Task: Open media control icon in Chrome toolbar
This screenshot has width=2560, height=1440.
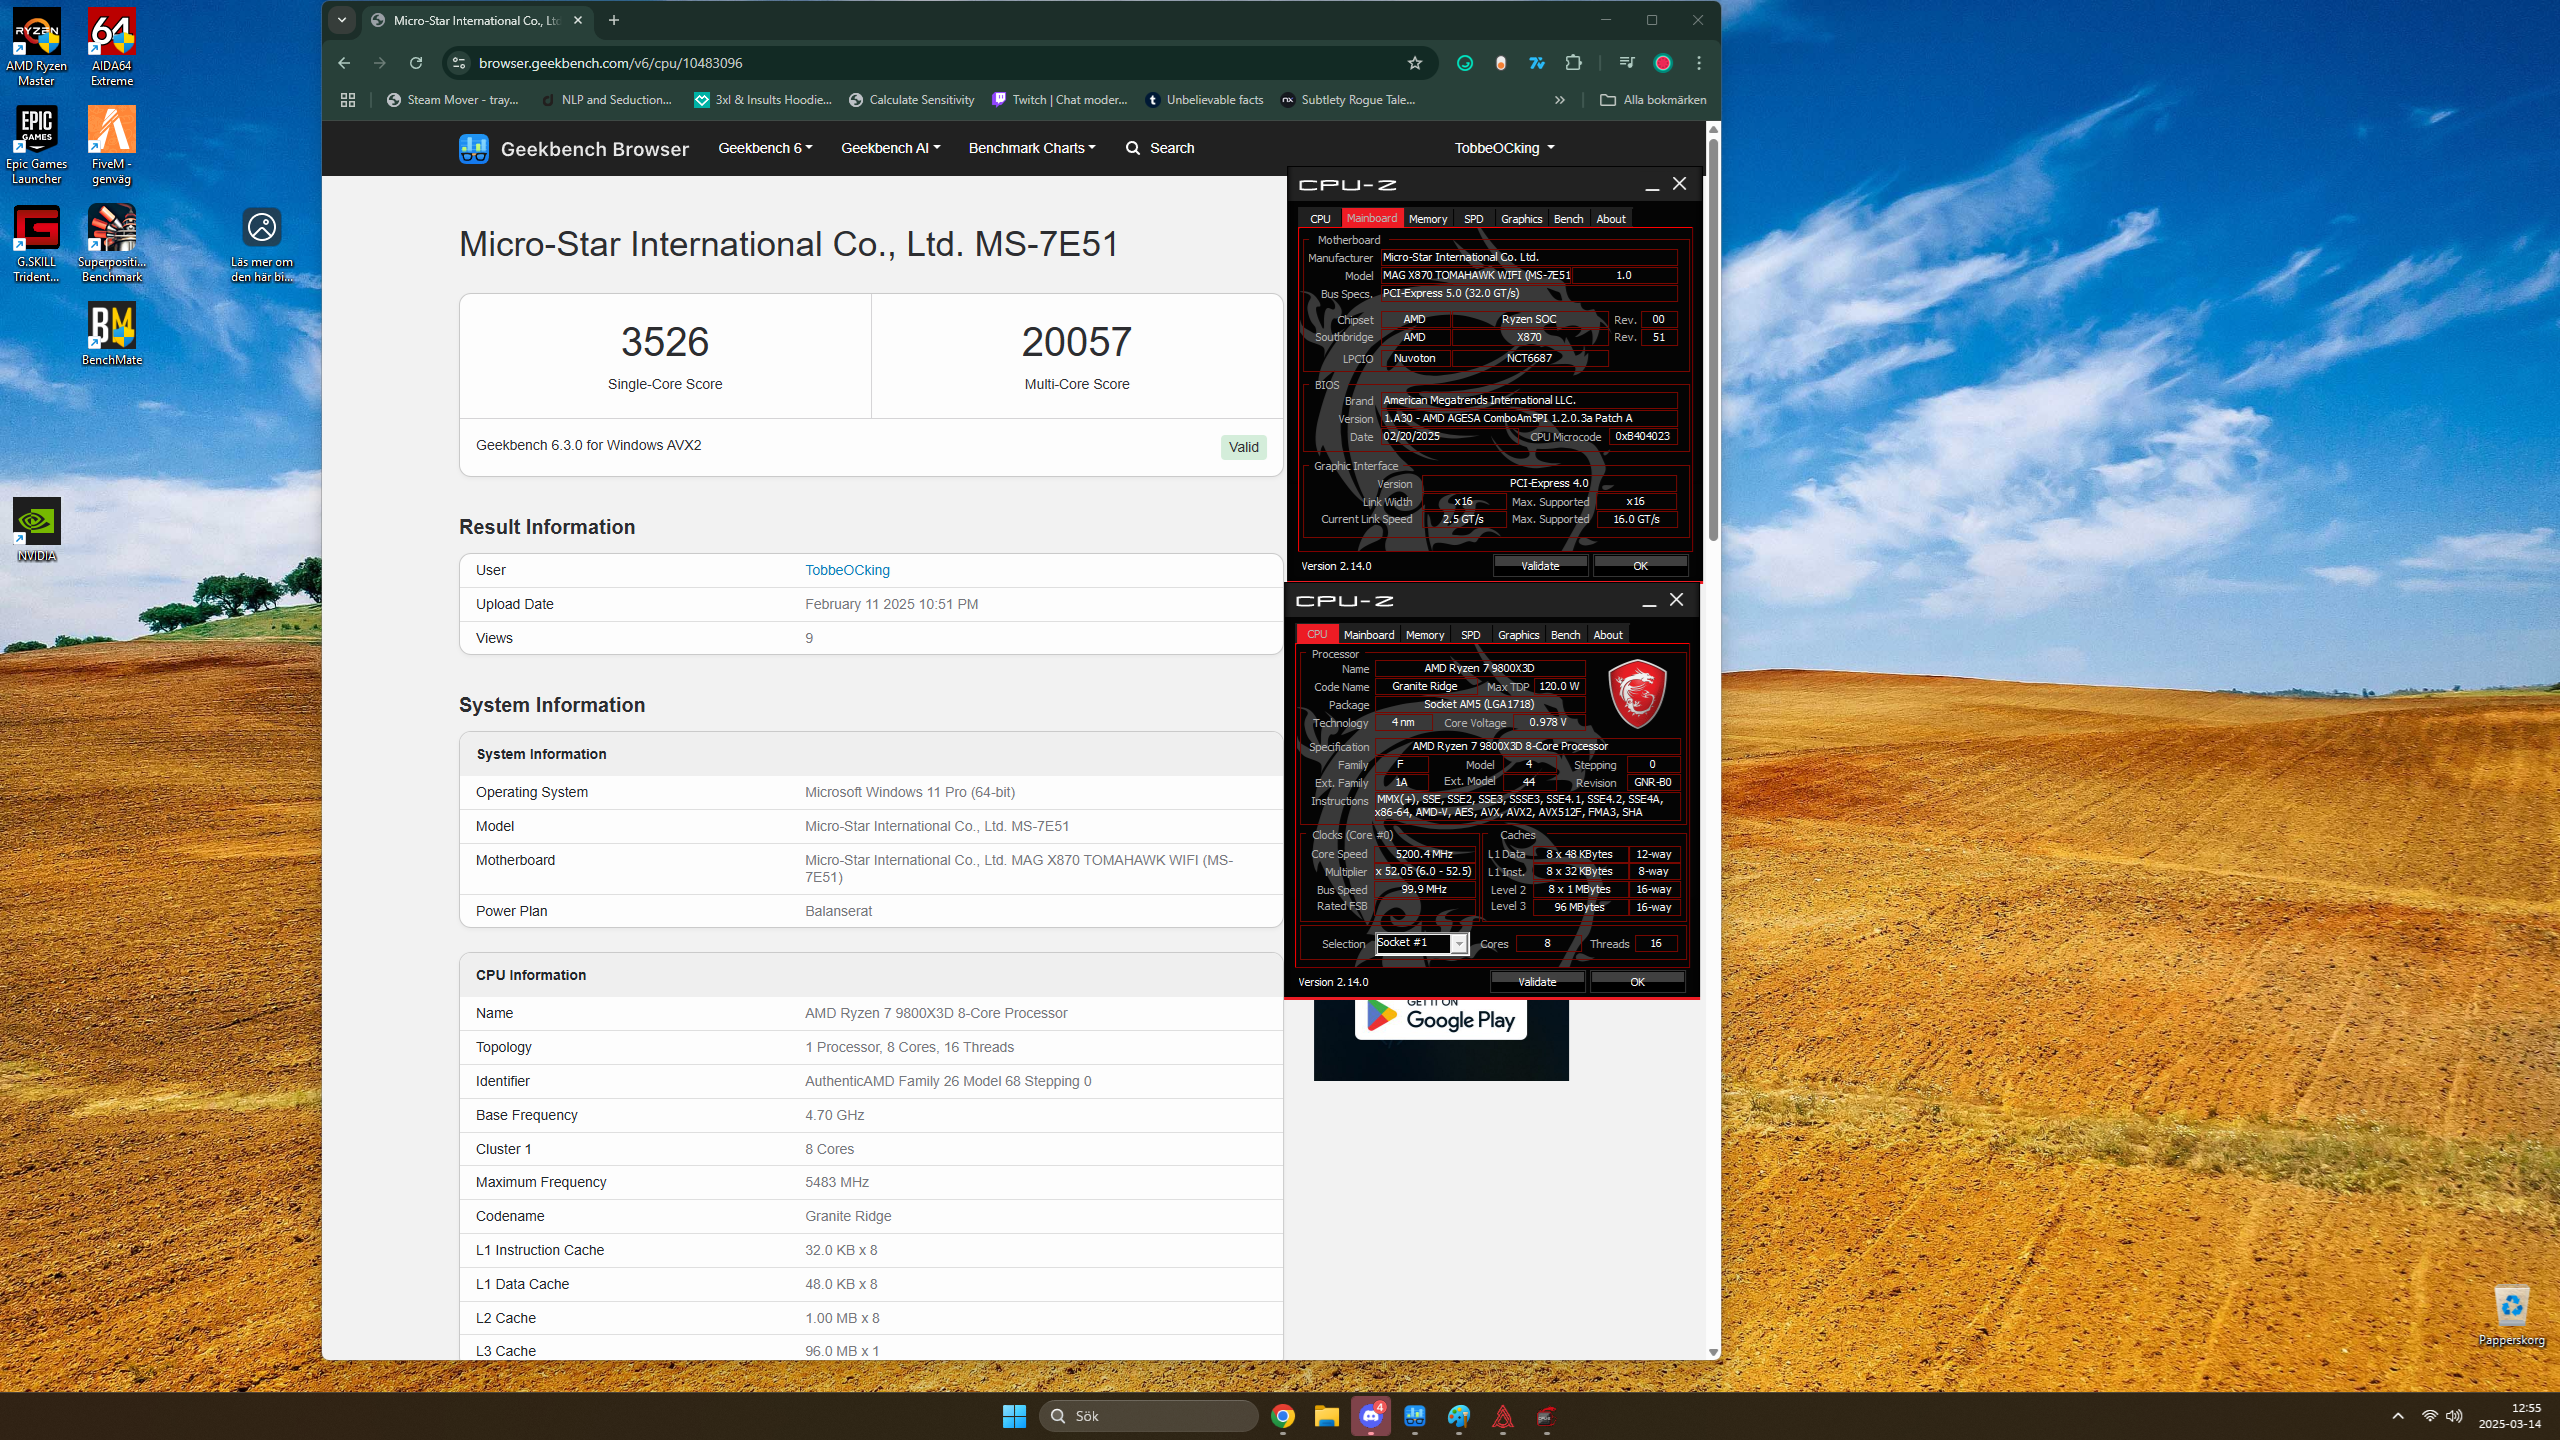Action: click(1627, 63)
